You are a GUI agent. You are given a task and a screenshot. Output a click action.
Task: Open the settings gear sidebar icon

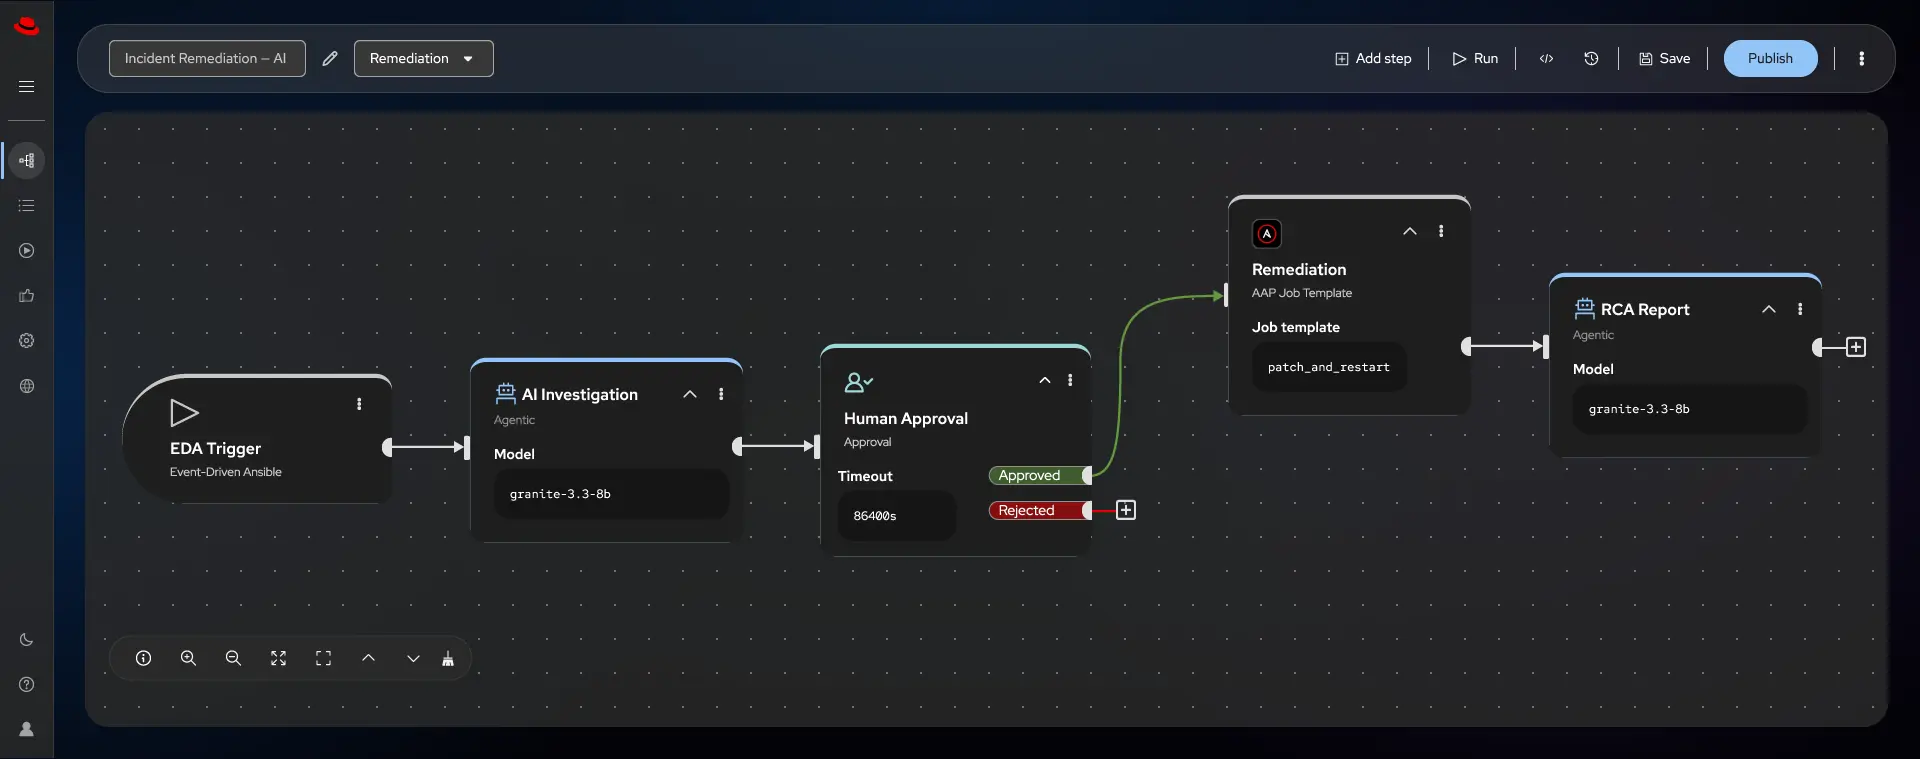[27, 340]
